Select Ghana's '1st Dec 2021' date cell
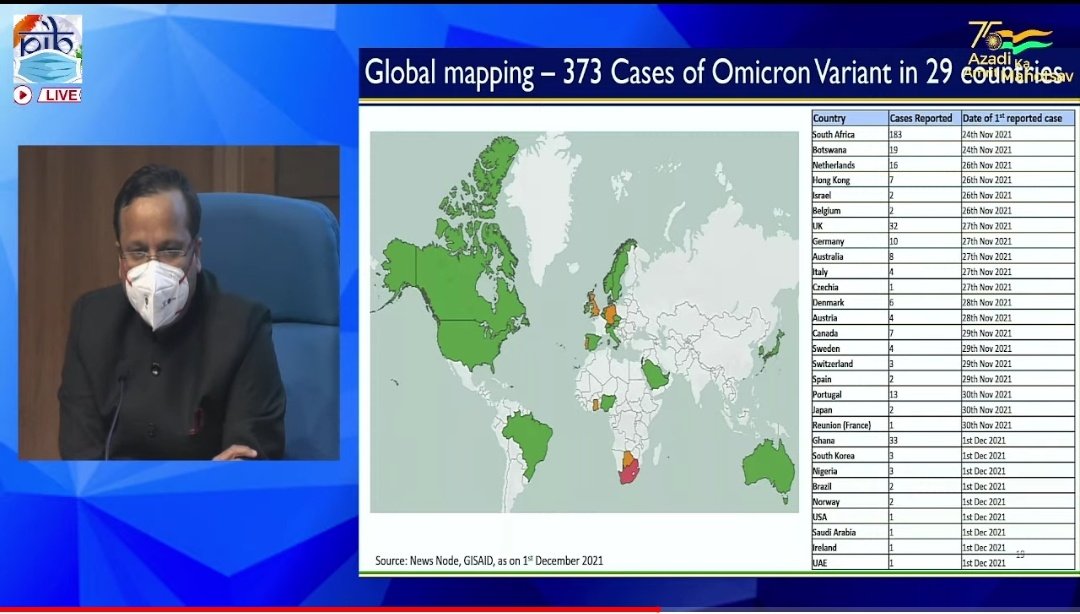Image resolution: width=1080 pixels, height=614 pixels. (1017, 440)
